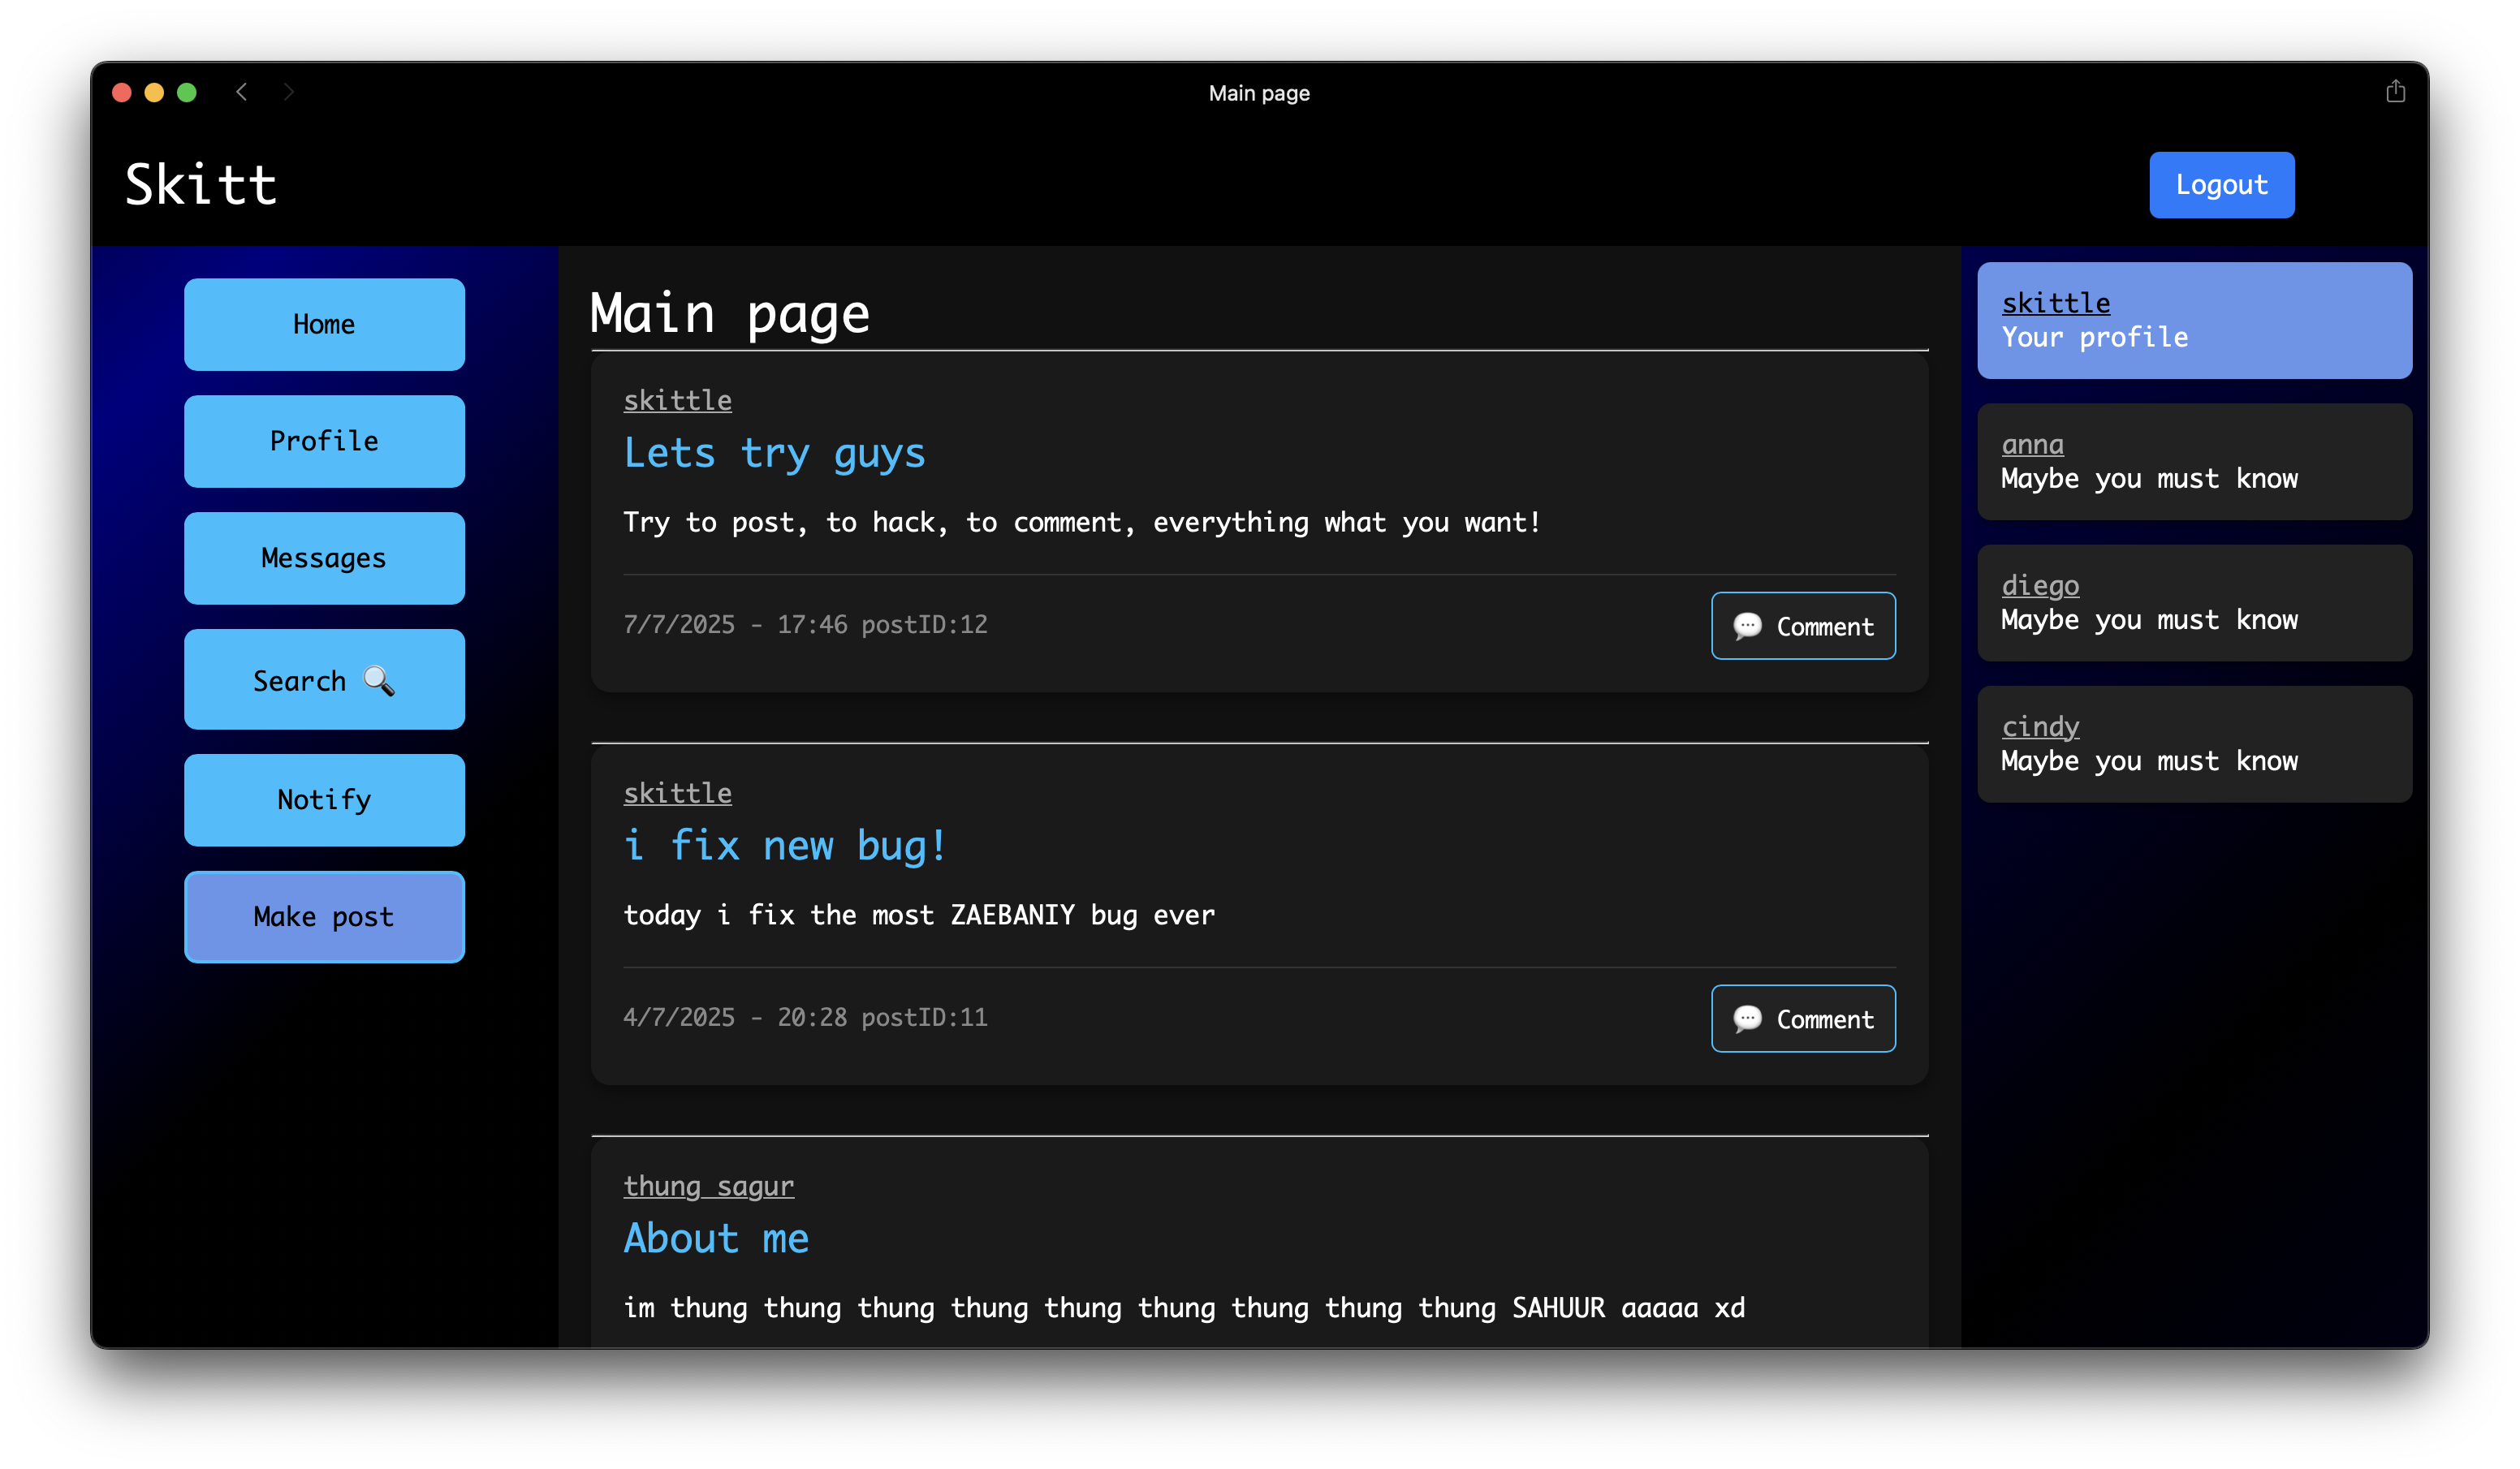Click the '7/7/2025 - 17:46 postID:12' text

[x=805, y=624]
